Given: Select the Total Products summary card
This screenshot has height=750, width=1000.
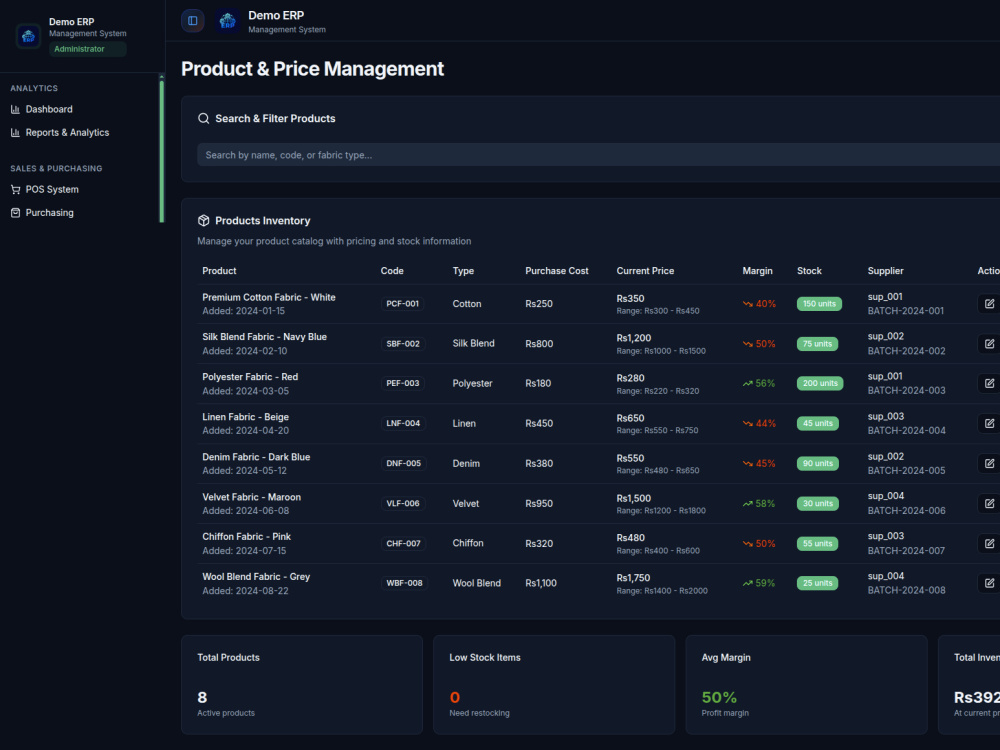Looking at the screenshot, I should coord(302,684).
